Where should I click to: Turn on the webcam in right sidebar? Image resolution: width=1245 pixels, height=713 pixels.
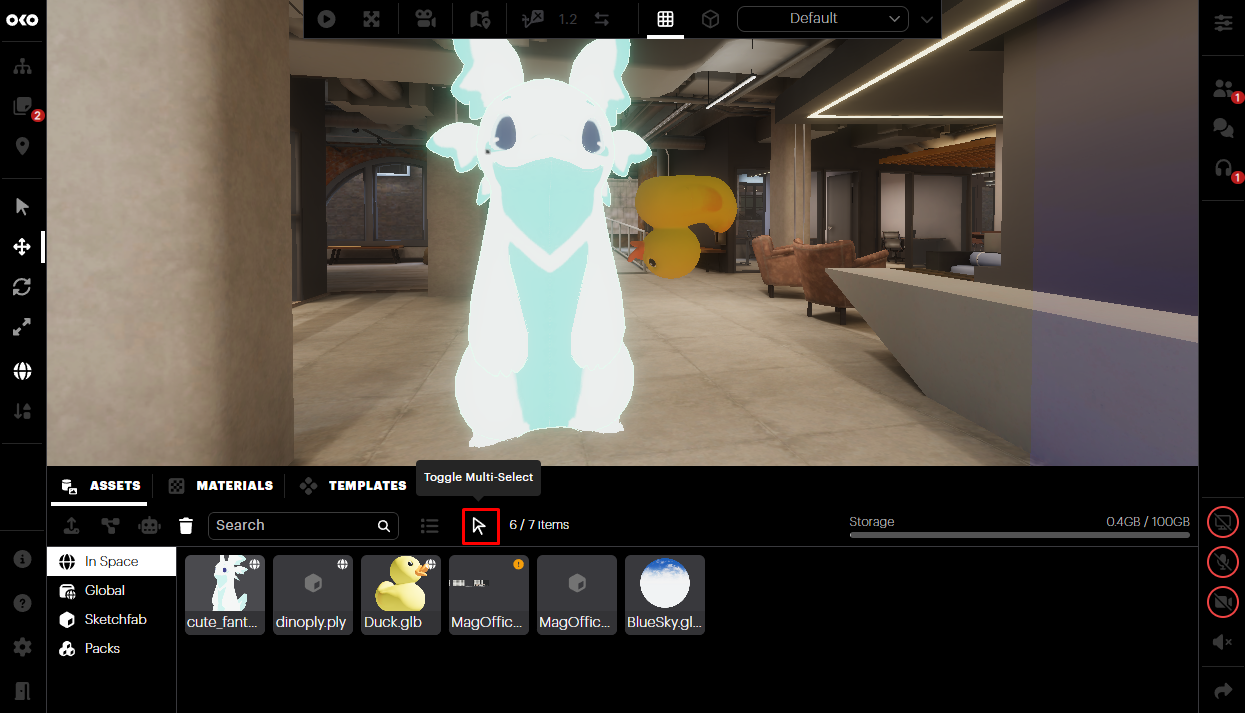pos(1223,602)
